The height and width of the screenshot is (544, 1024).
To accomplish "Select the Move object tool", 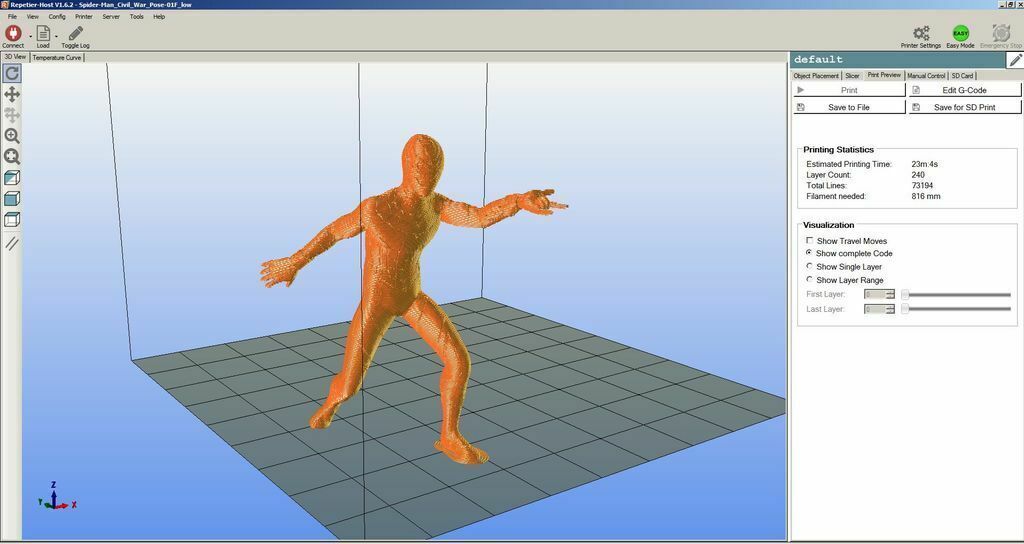I will tap(12, 115).
